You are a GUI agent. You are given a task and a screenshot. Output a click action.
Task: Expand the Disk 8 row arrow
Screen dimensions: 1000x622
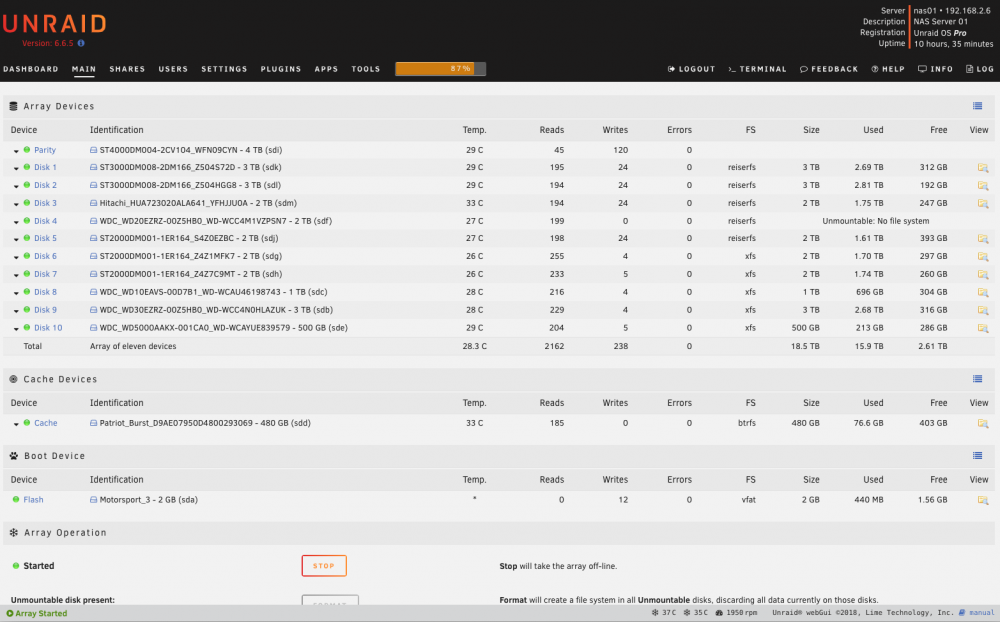[x=16, y=293]
